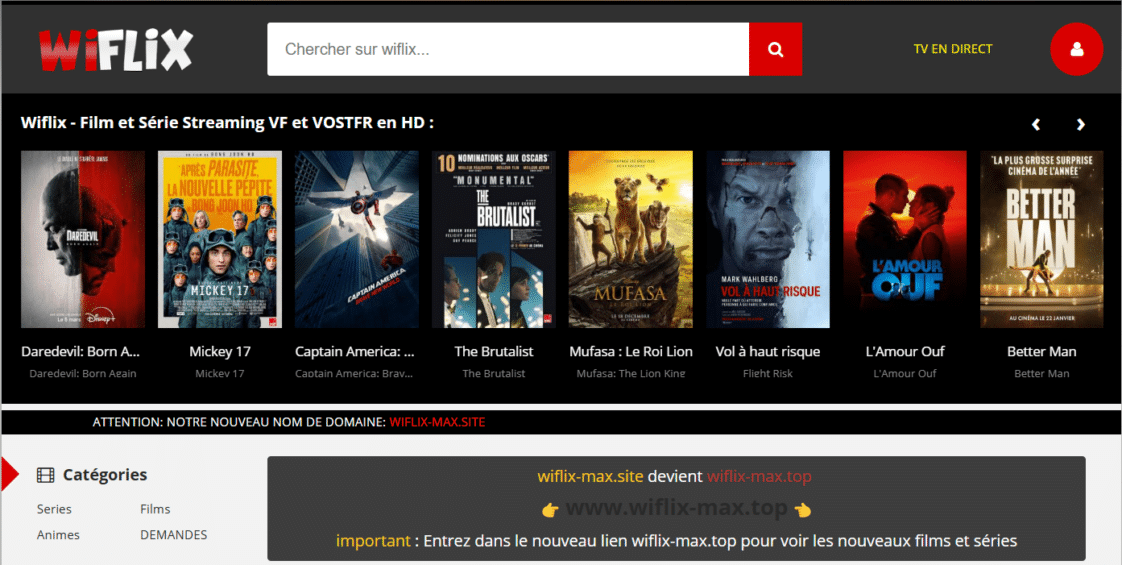Open the Mufasa : Le Roi Lion title
Screen dimensions: 1122x565
[630, 352]
